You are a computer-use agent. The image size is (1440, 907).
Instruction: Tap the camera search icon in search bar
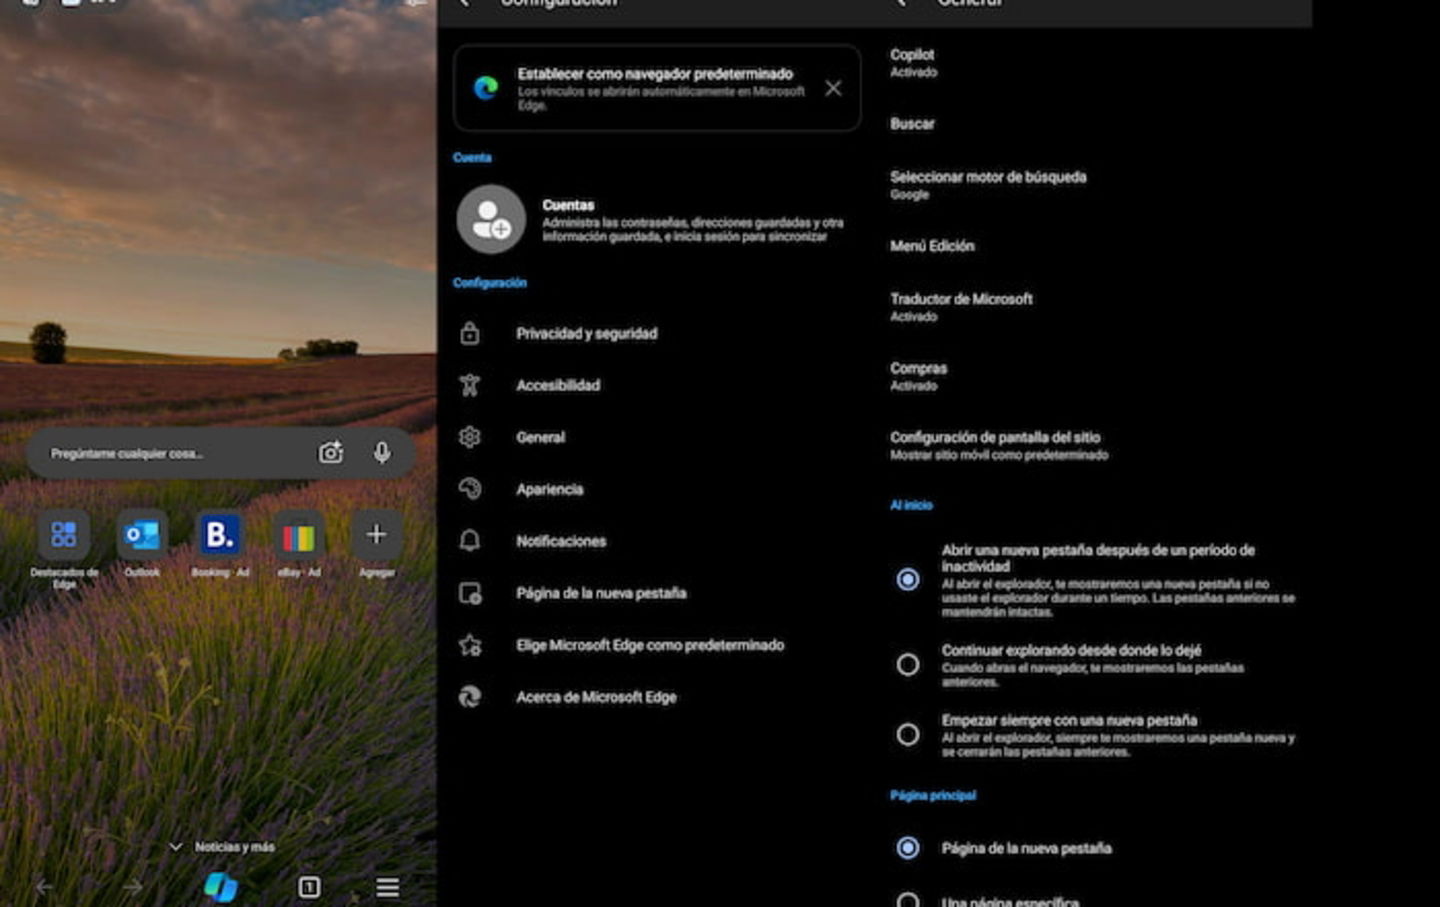click(331, 453)
